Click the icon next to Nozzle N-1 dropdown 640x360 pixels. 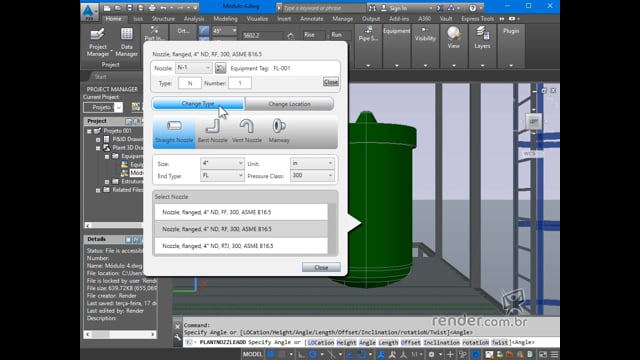[220, 68]
